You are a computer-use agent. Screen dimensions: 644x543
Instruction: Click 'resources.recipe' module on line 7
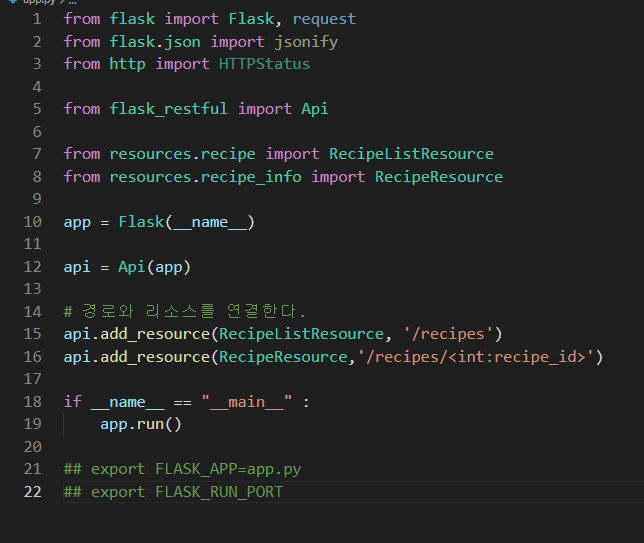(x=182, y=154)
